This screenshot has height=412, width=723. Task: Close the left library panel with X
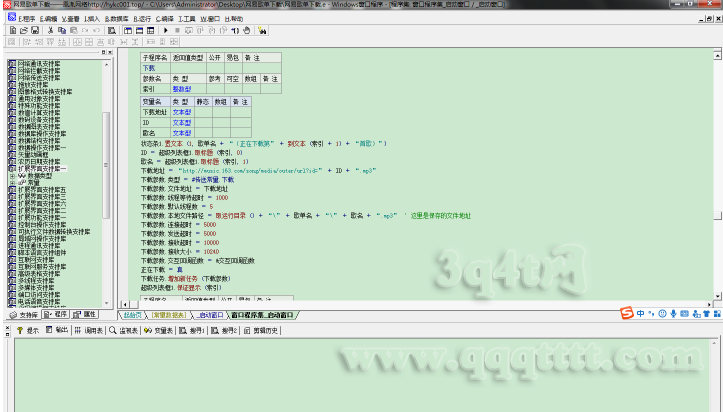coord(110,52)
